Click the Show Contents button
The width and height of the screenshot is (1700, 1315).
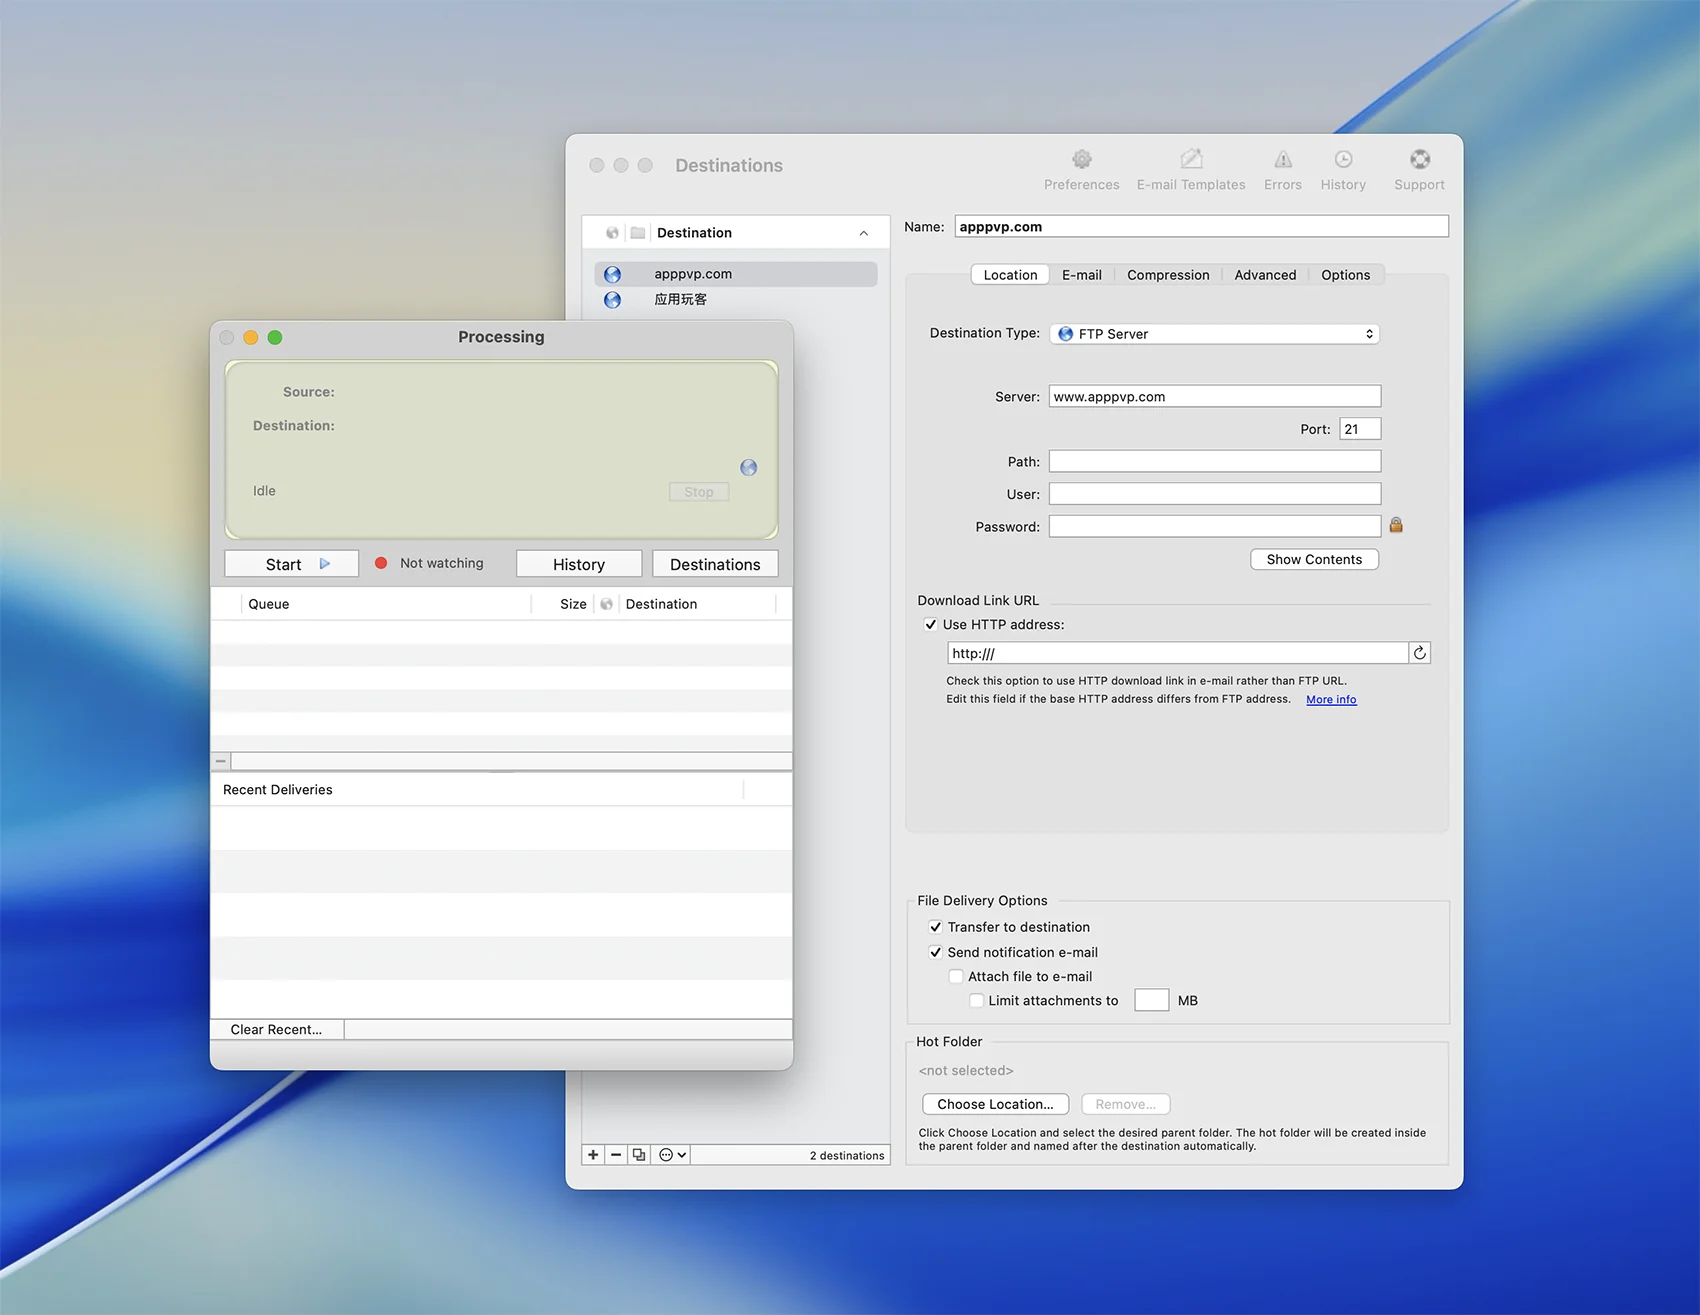[x=1313, y=560]
